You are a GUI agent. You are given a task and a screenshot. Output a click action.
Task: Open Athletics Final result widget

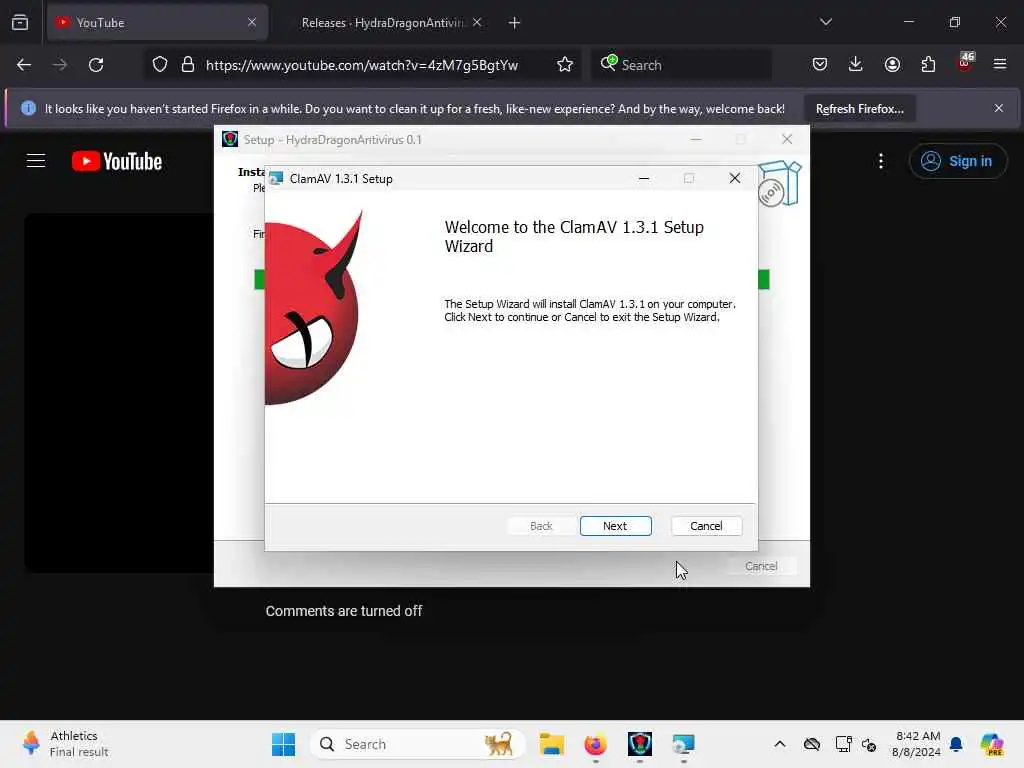coord(65,744)
